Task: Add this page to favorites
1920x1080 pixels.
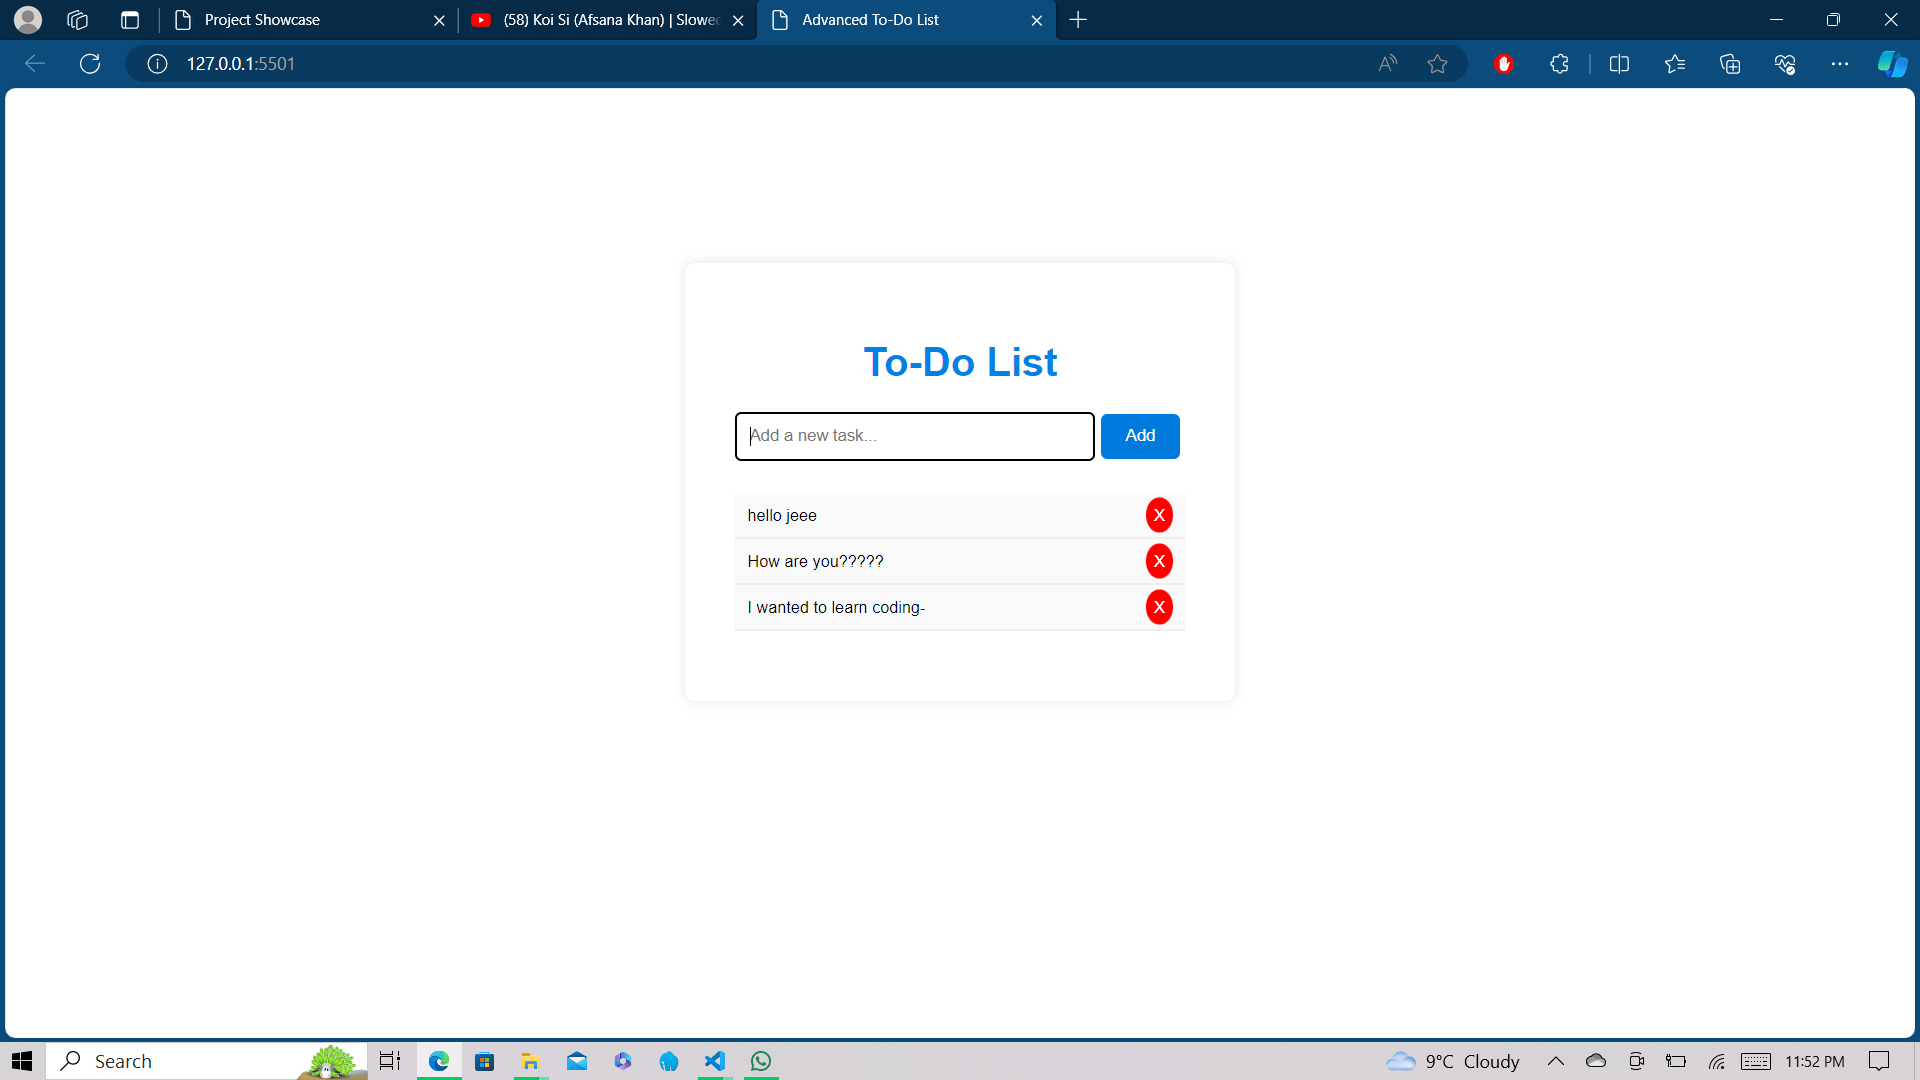Action: (x=1437, y=64)
